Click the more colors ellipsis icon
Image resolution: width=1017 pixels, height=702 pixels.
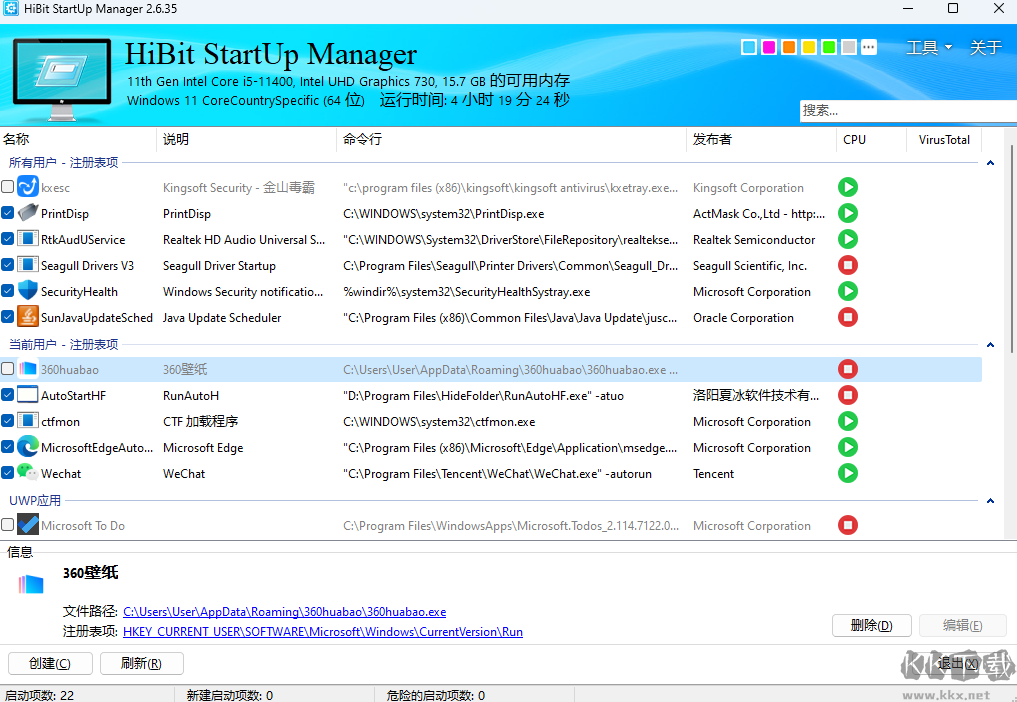(x=868, y=47)
